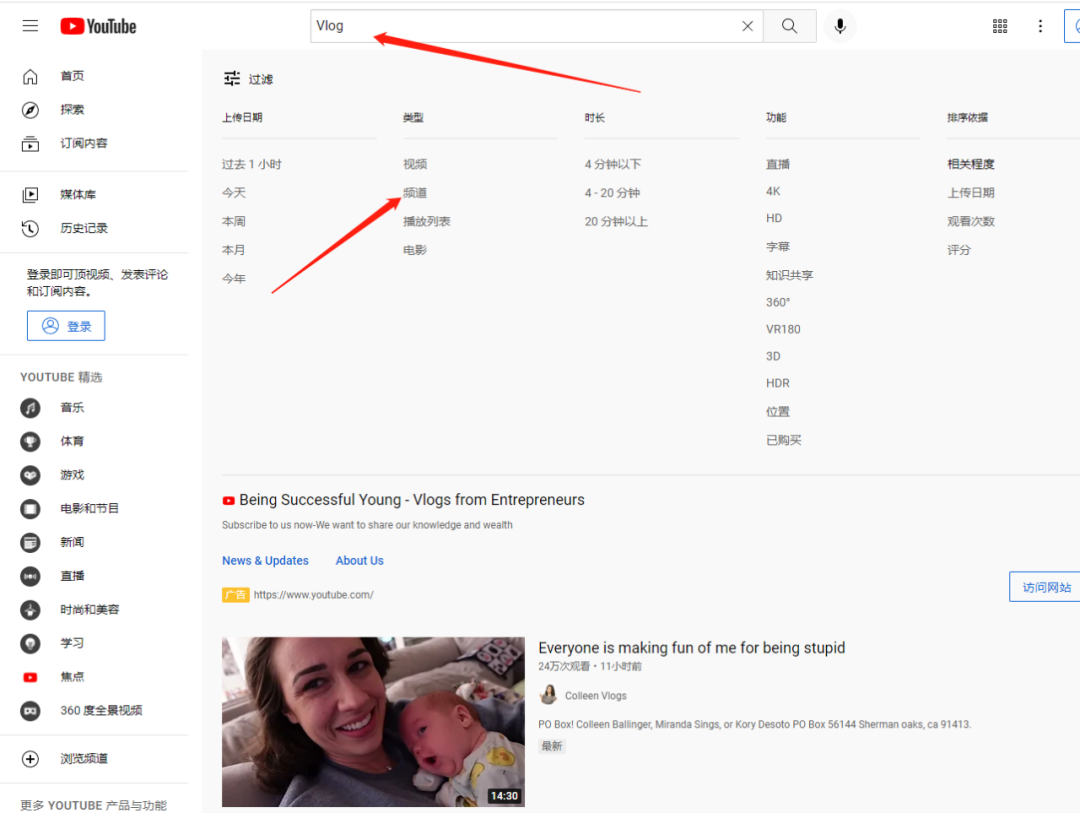
Task: Sort results by 观看次数
Action: [971, 221]
